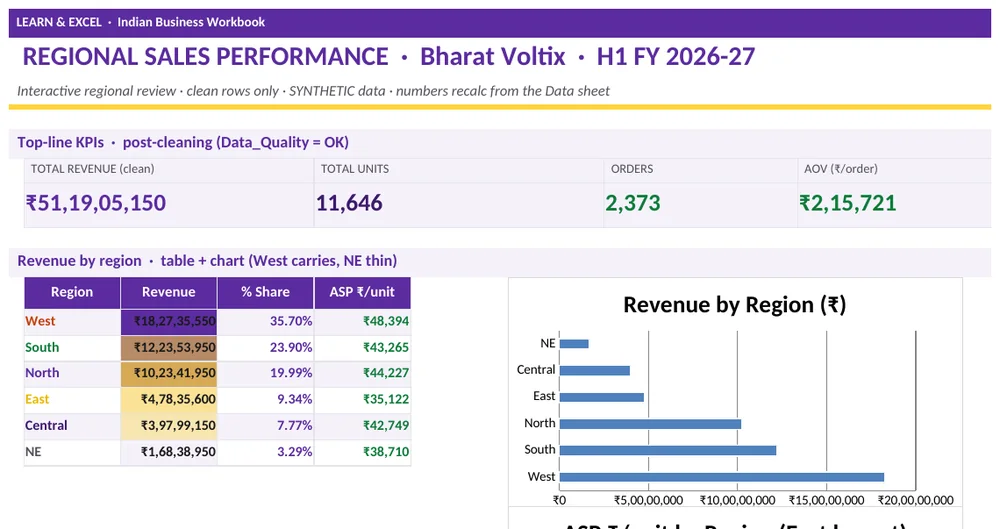Select the '% Share' column header

coord(265,293)
